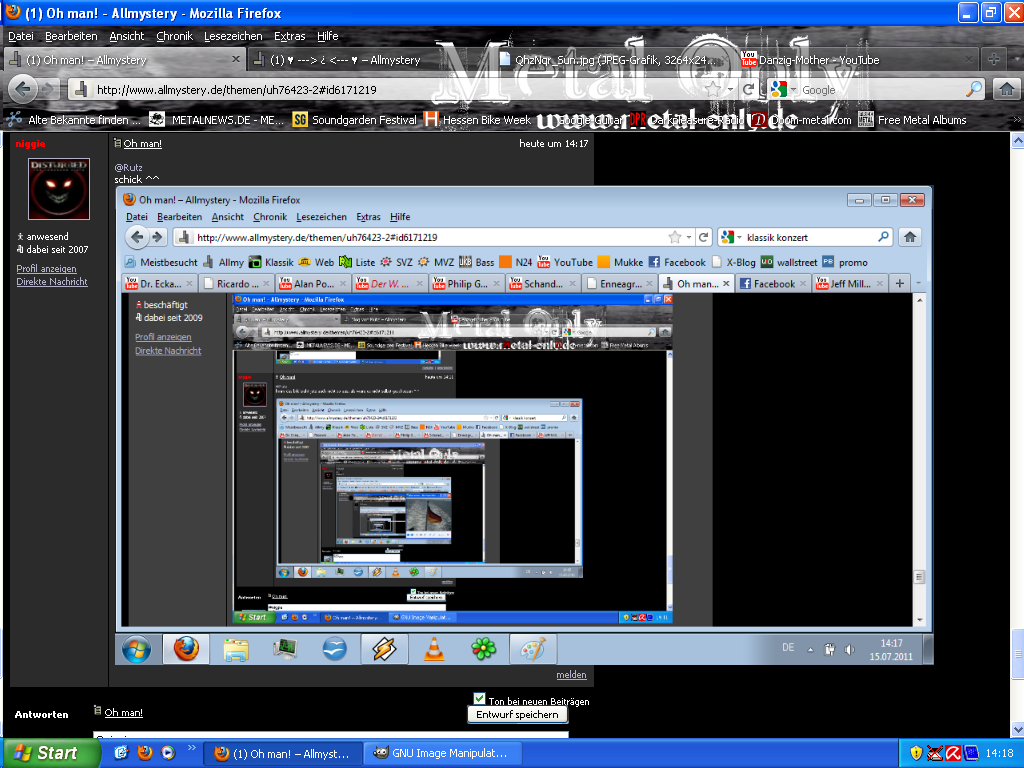The height and width of the screenshot is (768, 1024).
Task: Reload the page with the refresh icon
Action: 748,89
